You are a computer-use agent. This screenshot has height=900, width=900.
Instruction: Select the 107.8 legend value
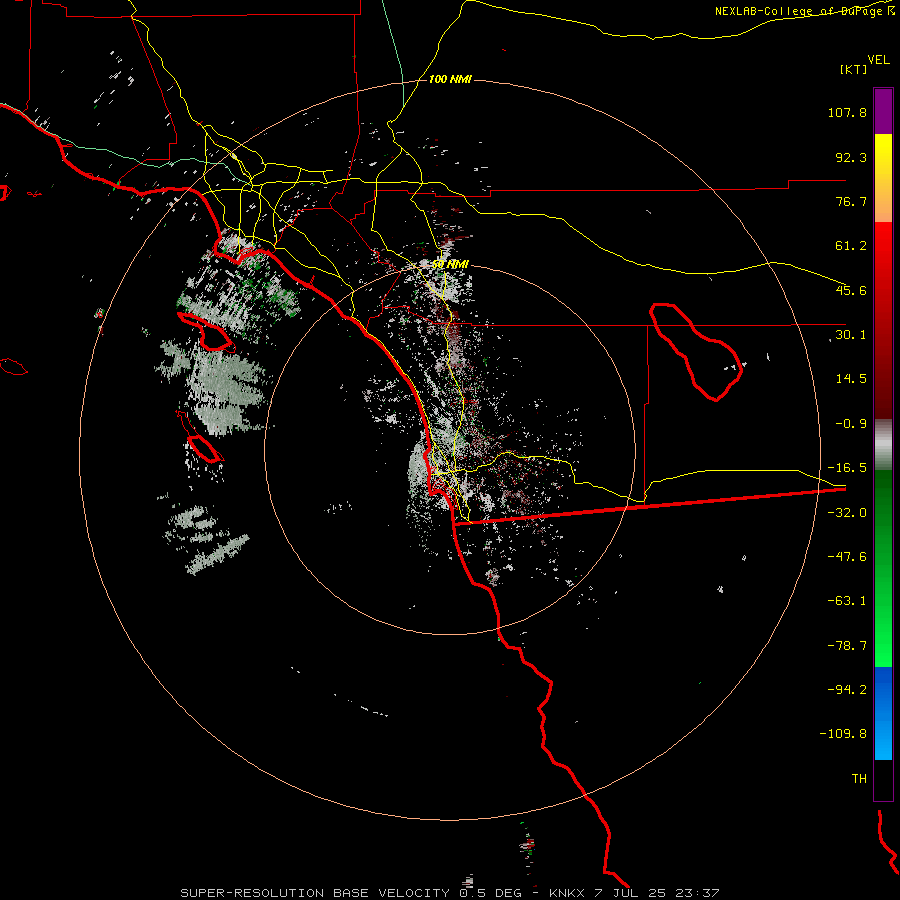point(847,112)
